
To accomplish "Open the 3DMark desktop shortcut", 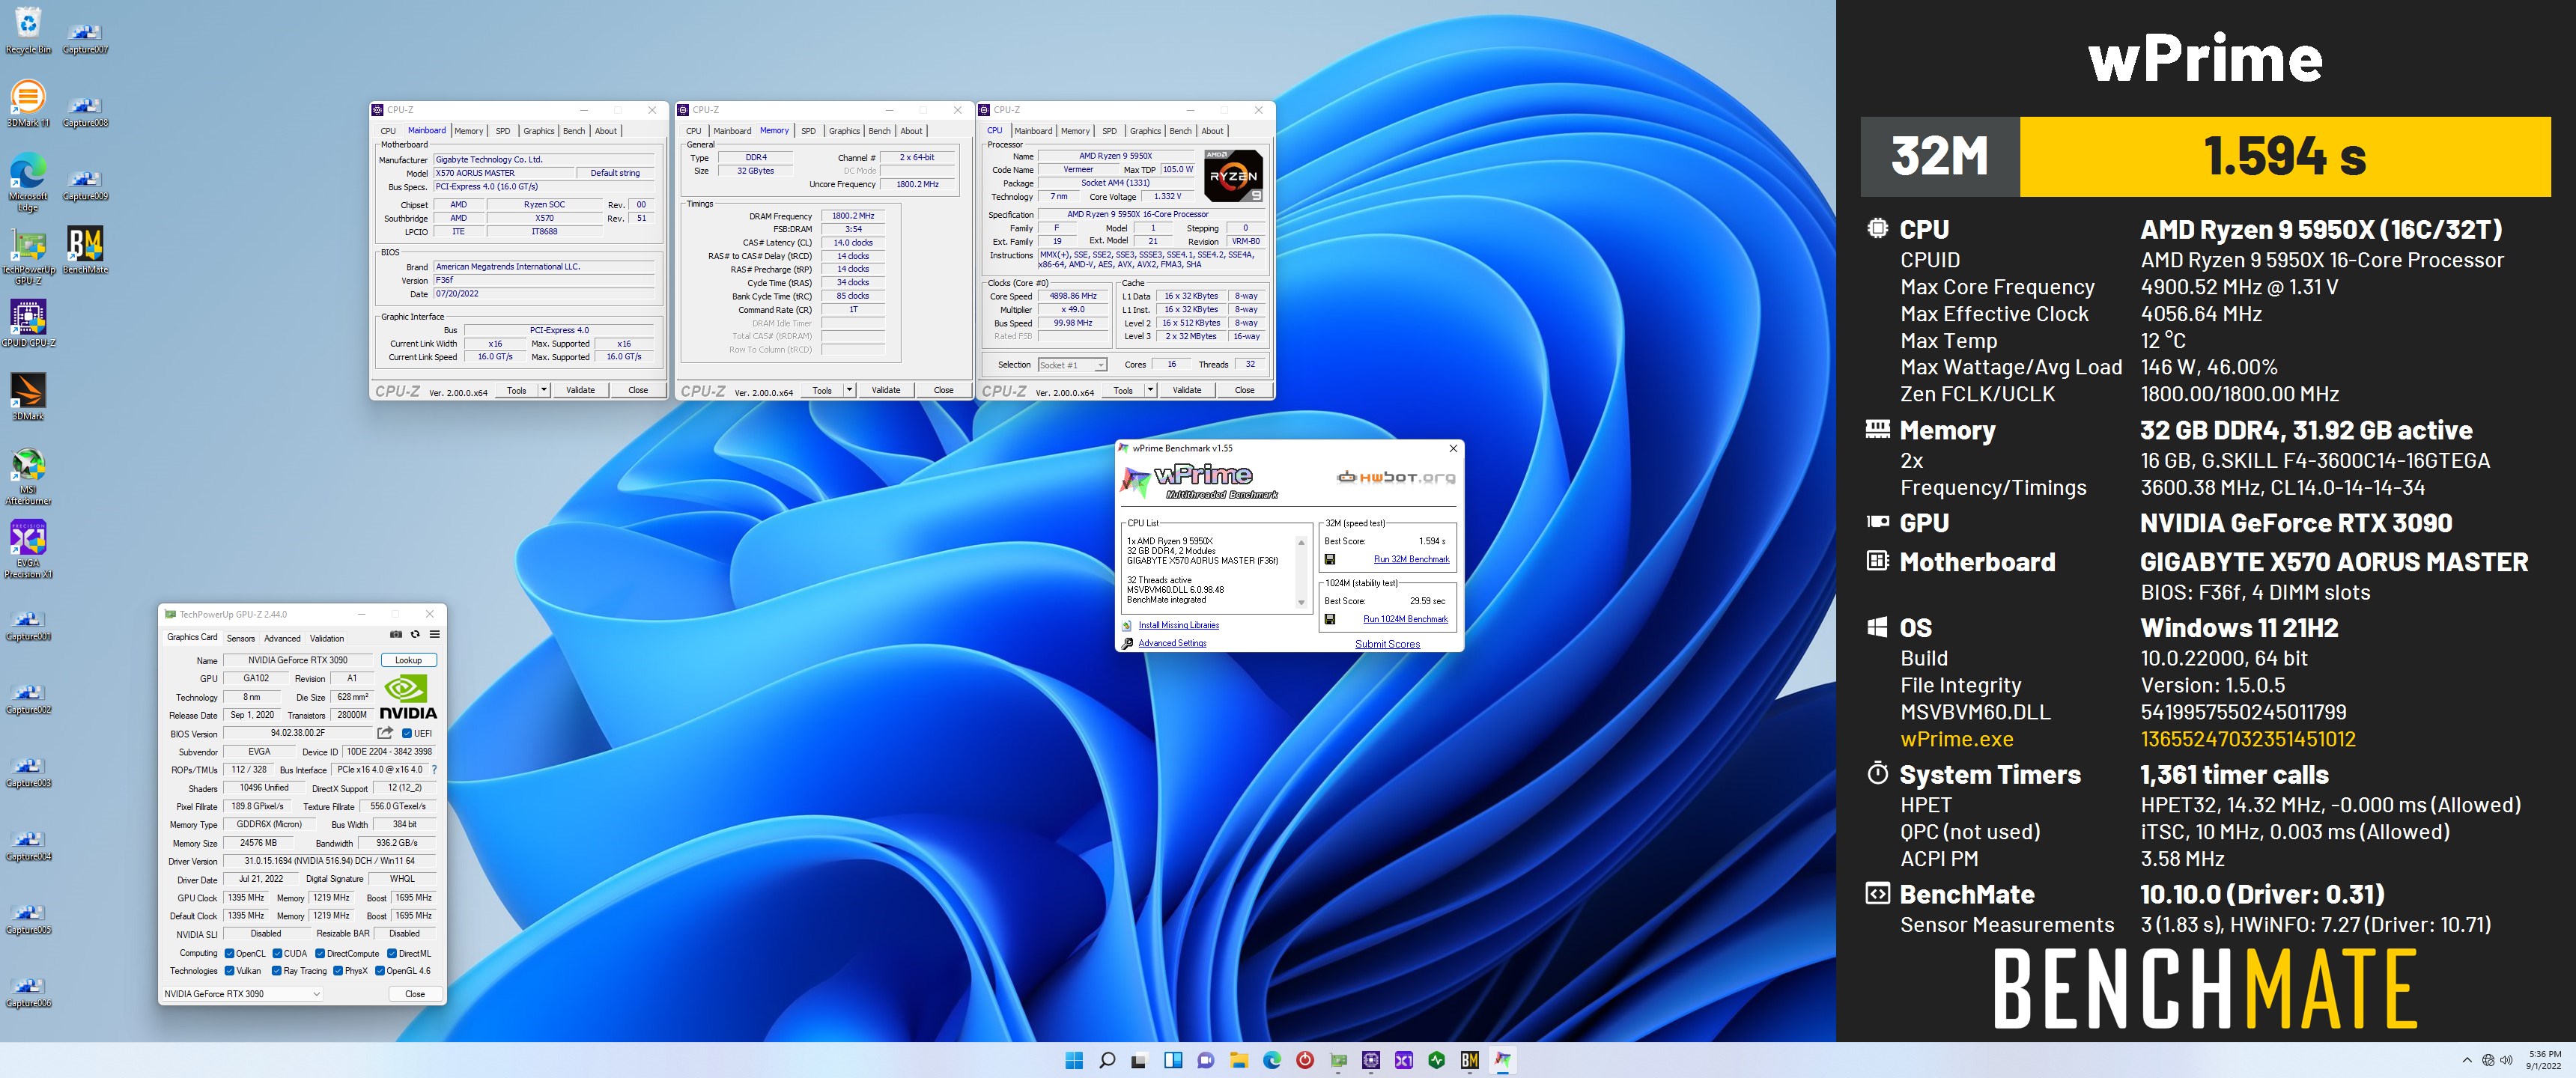I will pos(28,396).
